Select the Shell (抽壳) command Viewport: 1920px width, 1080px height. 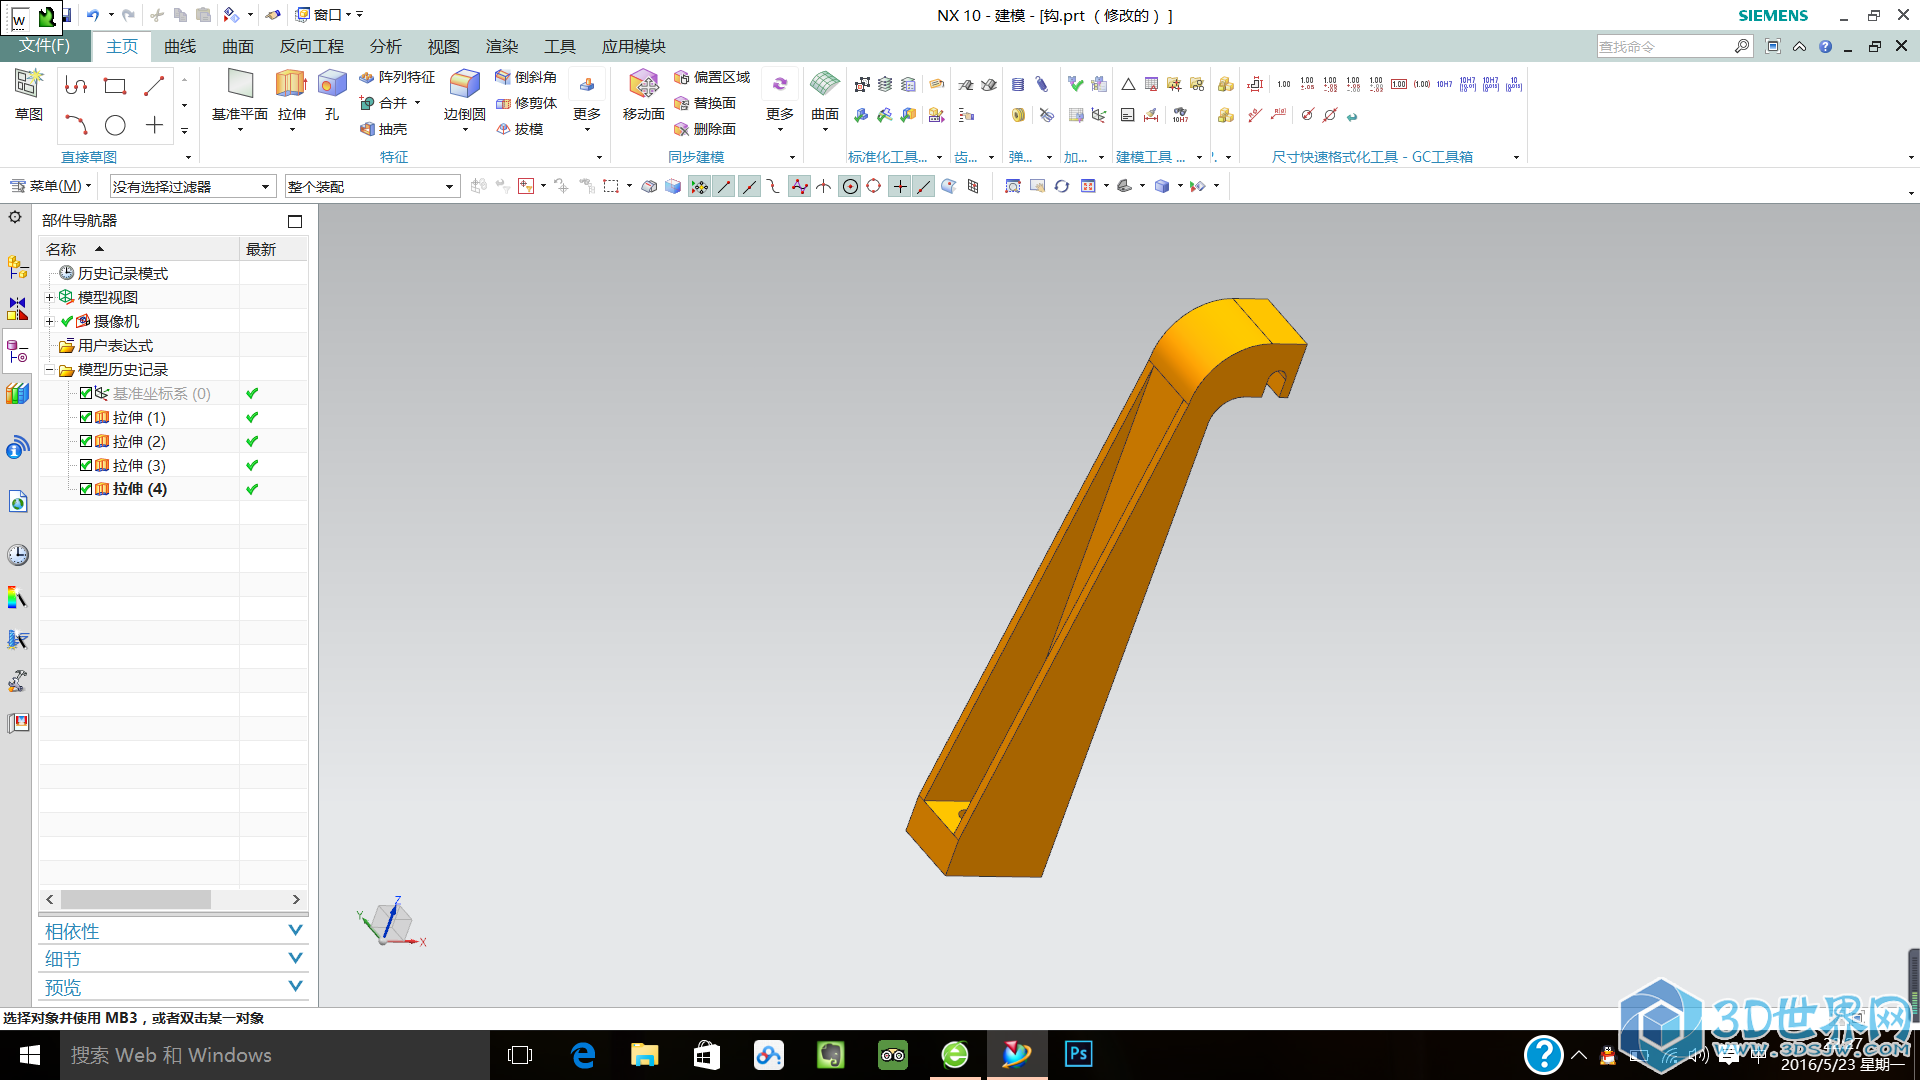click(384, 129)
